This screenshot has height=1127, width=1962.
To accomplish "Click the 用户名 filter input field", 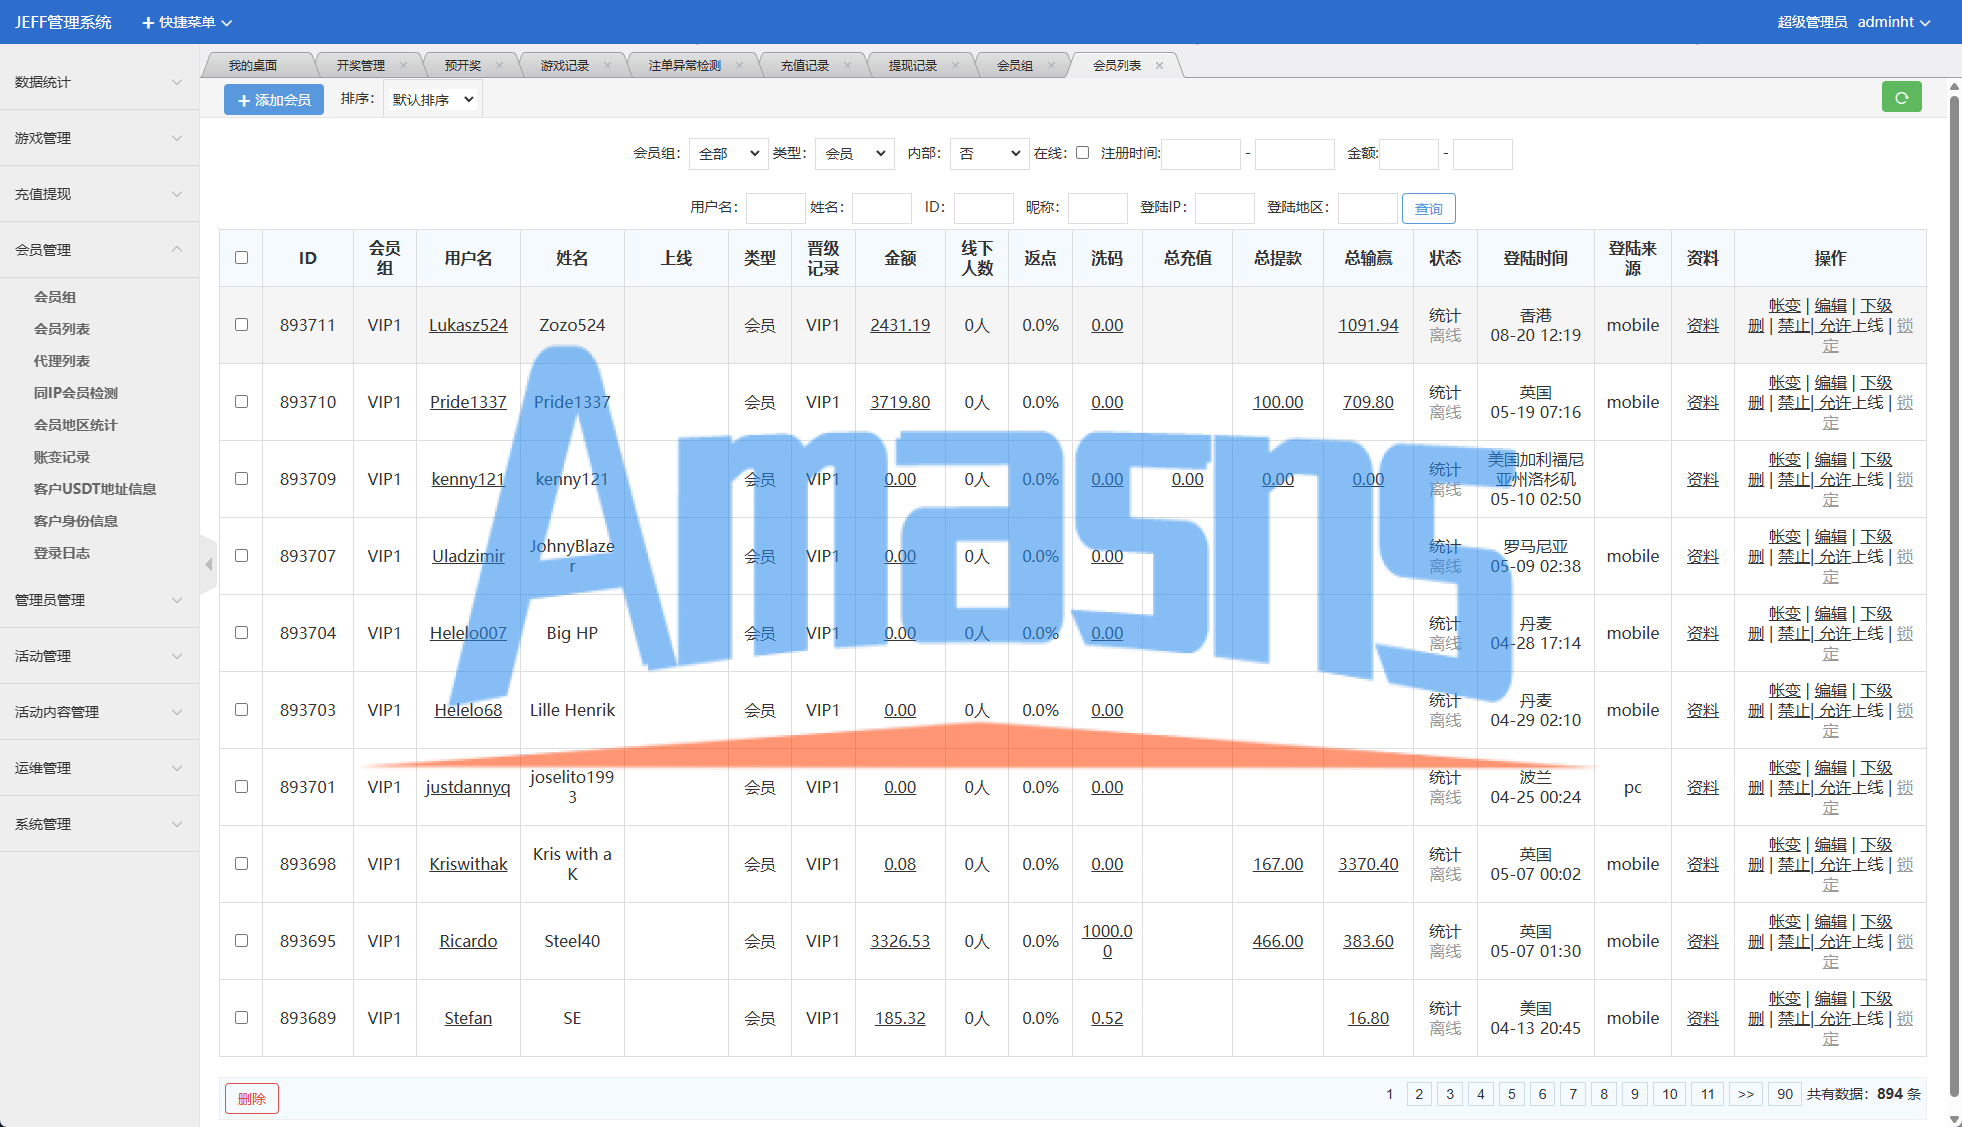I will coord(775,208).
